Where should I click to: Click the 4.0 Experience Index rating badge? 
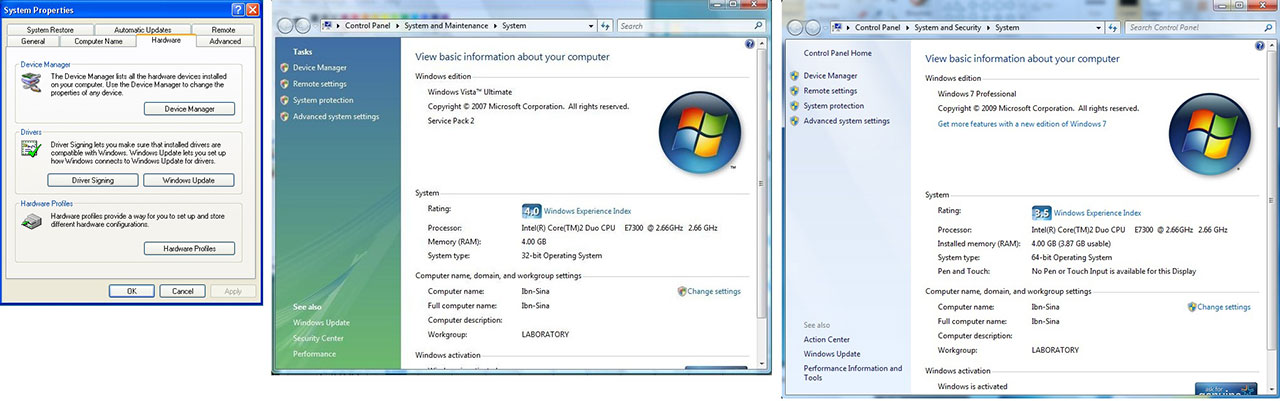(x=531, y=211)
